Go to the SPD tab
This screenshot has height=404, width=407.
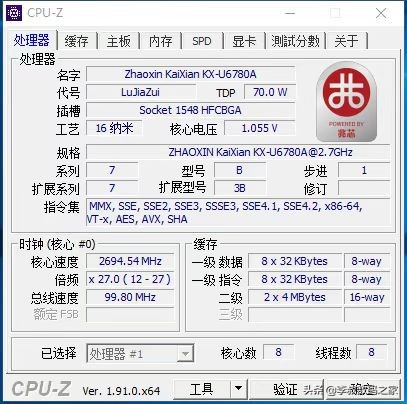click(202, 41)
